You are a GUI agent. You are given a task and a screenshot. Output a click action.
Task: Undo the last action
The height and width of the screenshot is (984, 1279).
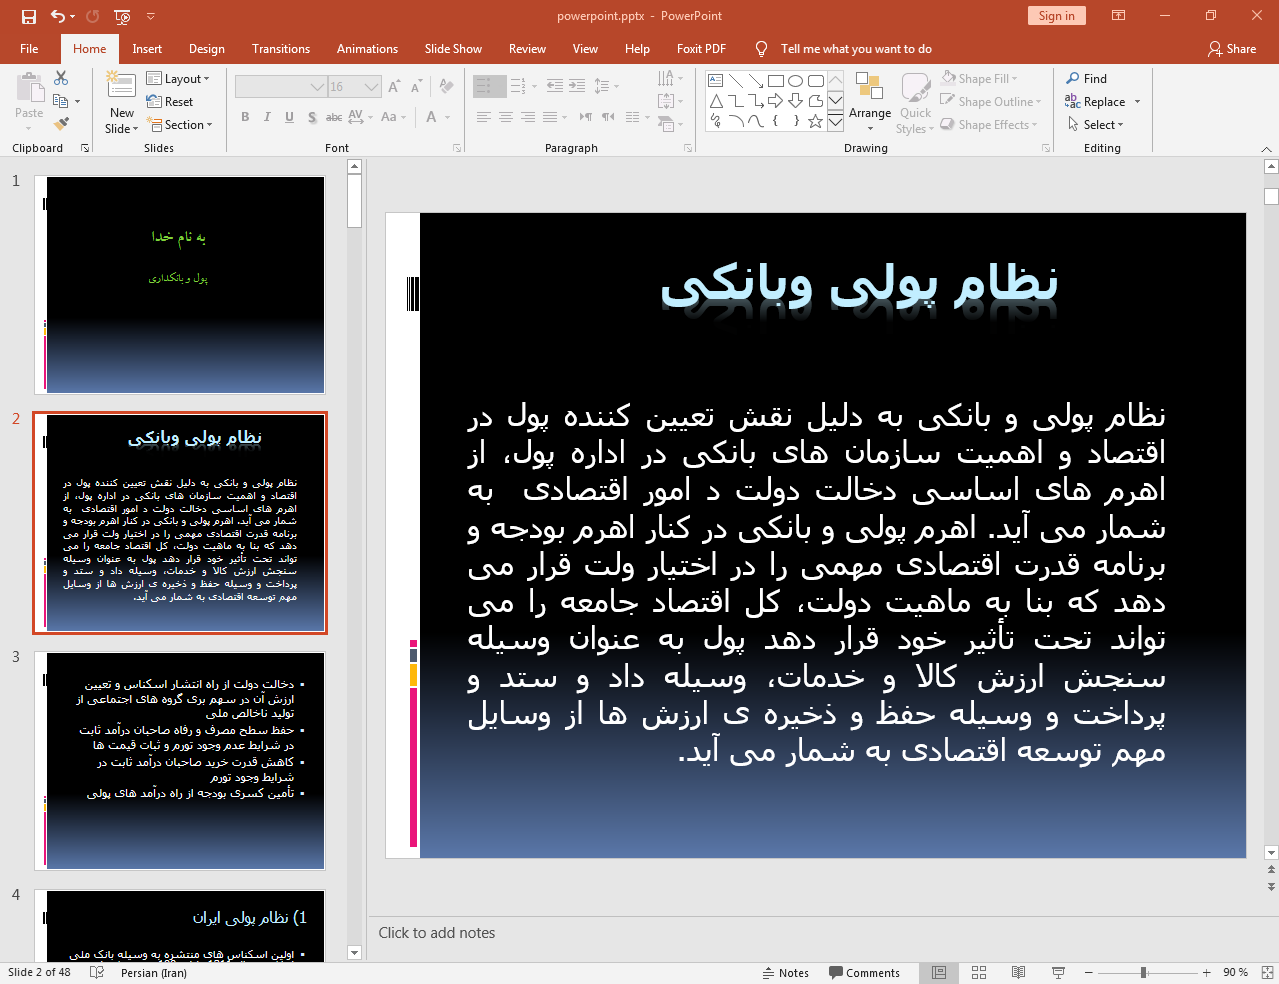pyautogui.click(x=58, y=16)
